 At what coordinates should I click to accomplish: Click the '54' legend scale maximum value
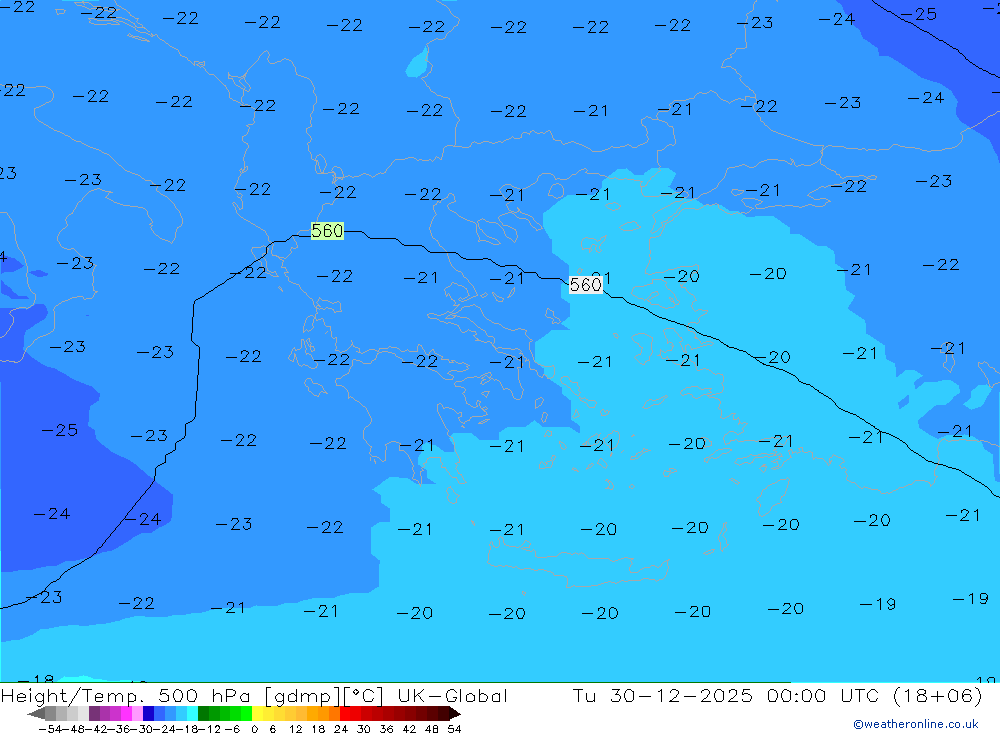pos(454,729)
